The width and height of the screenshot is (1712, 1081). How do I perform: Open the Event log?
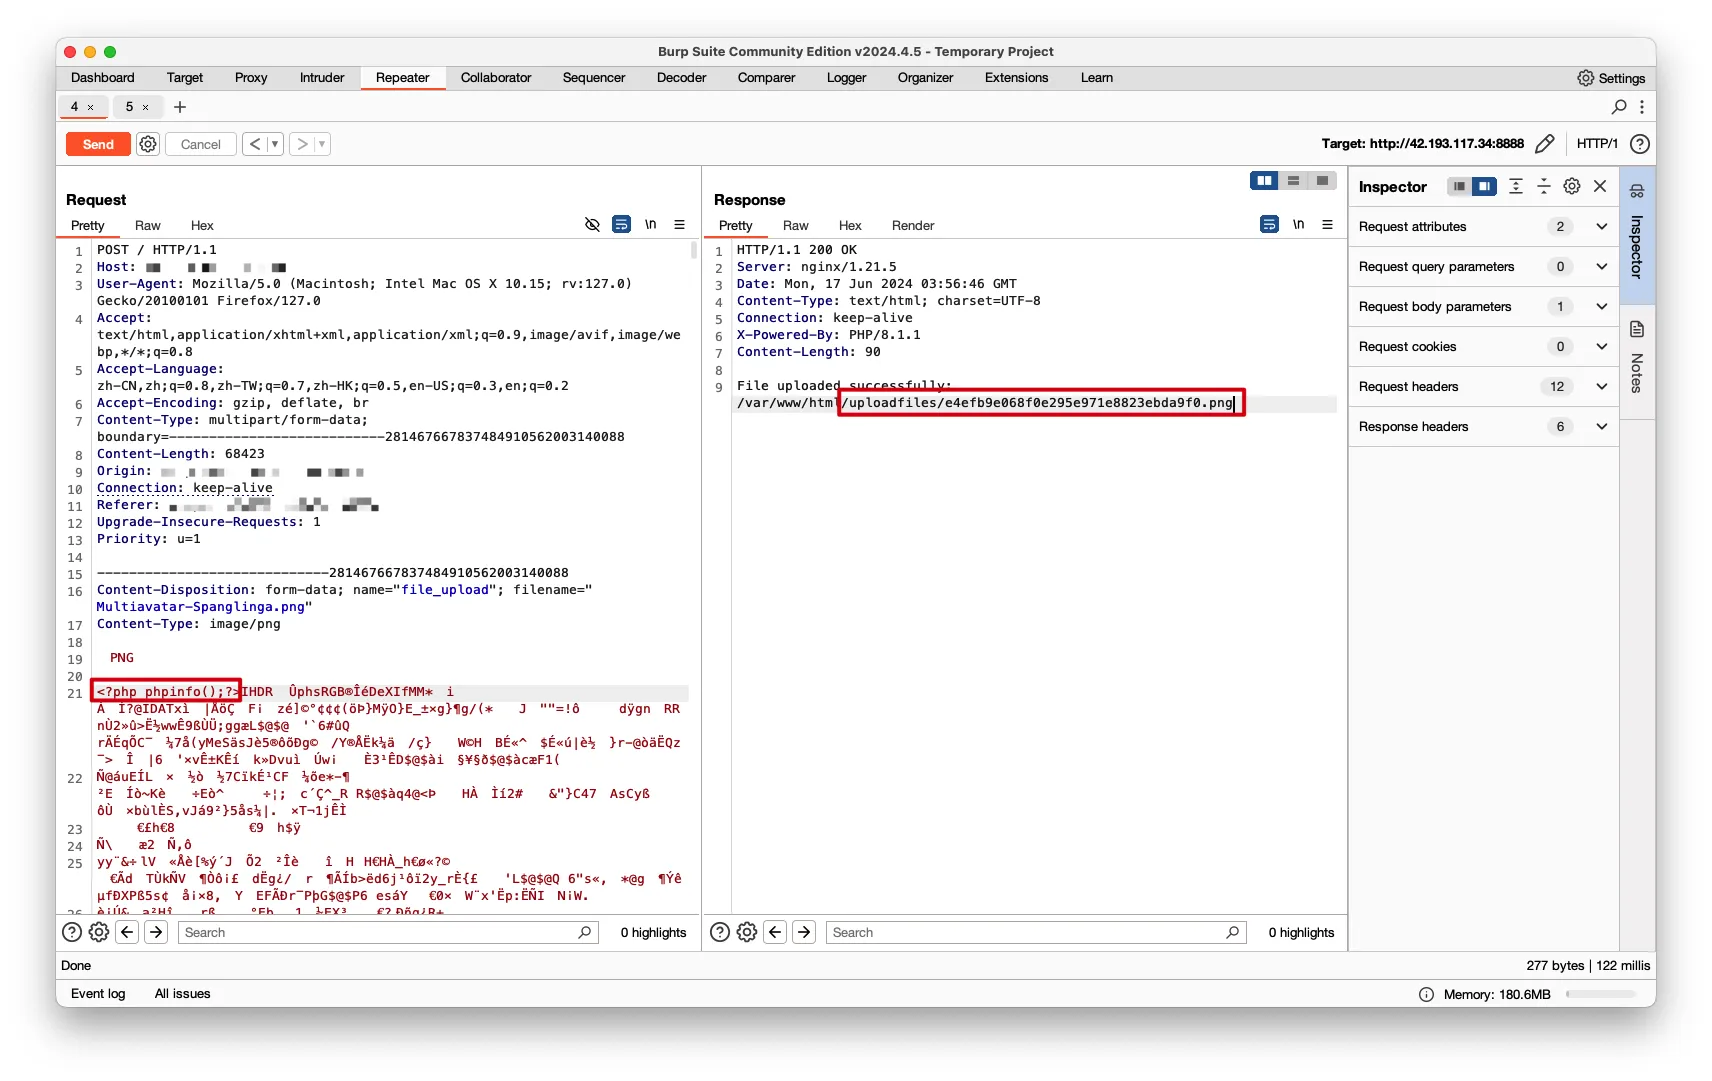tap(98, 994)
